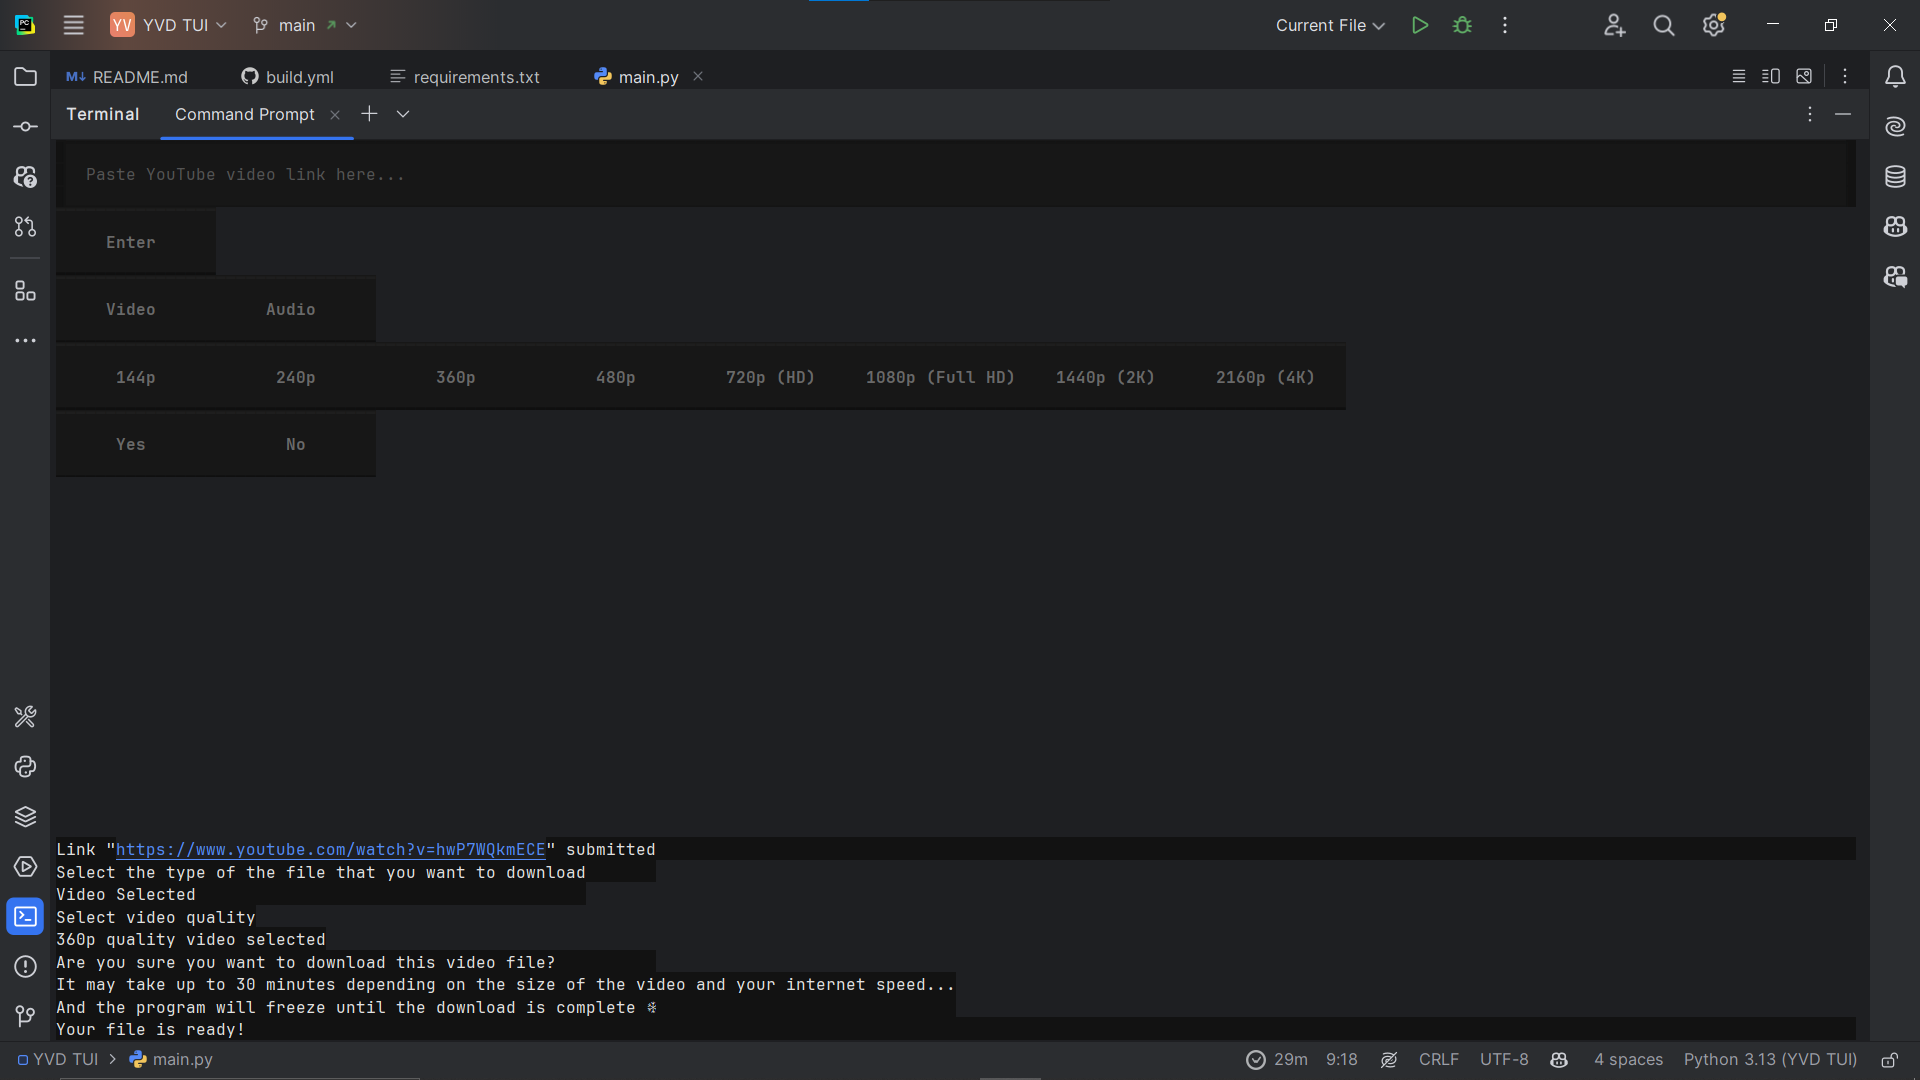Open the Services layers icon
Image resolution: width=1920 pixels, height=1080 pixels.
tap(25, 817)
